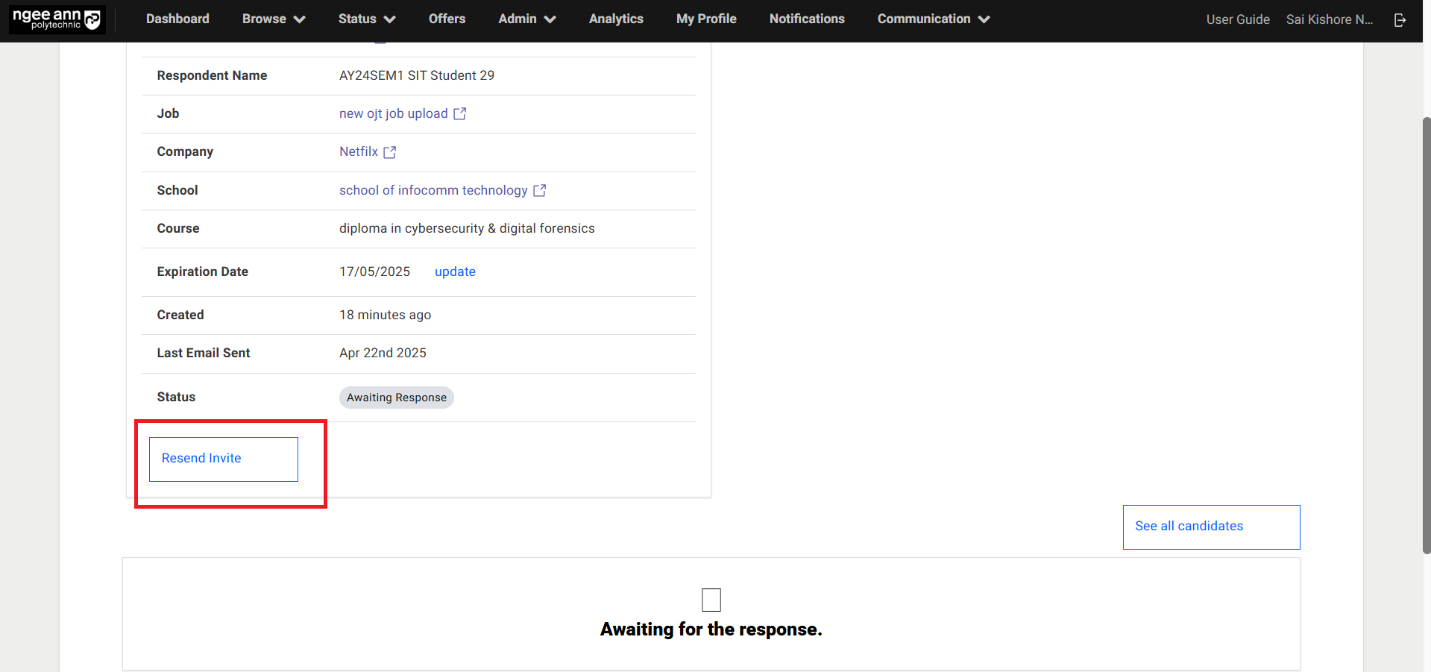
Task: Expand the Admin dropdown menu
Action: (x=525, y=18)
